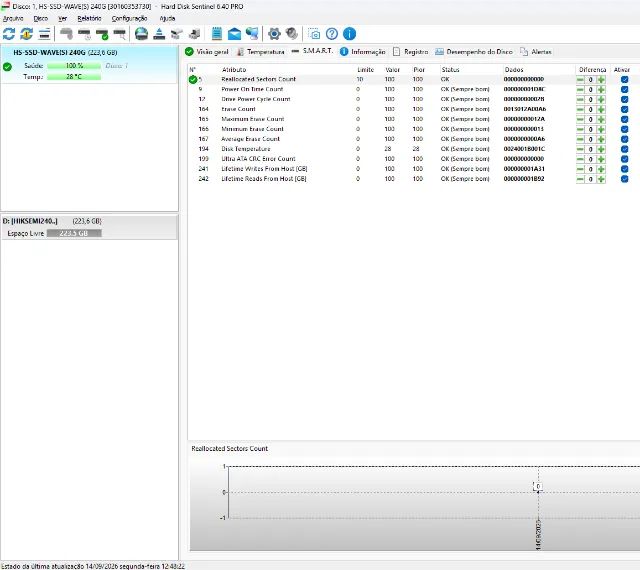Screen dimensions: 640x570
Task: Uncheck Ativar for Ultra ATA CRC Error Count
Action: pos(624,159)
